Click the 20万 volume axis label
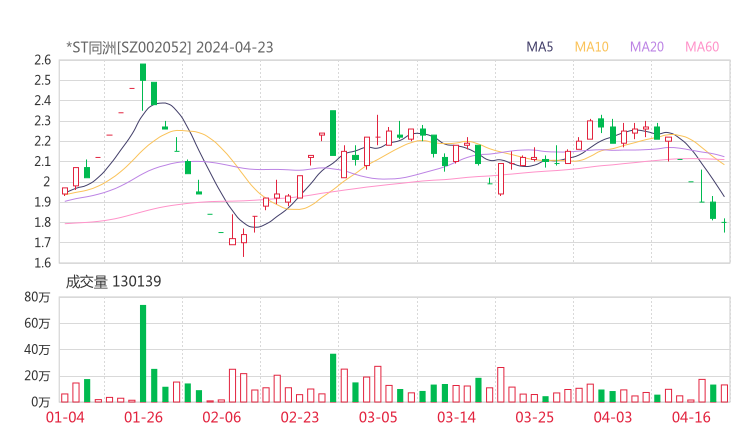 pyautogui.click(x=37, y=376)
